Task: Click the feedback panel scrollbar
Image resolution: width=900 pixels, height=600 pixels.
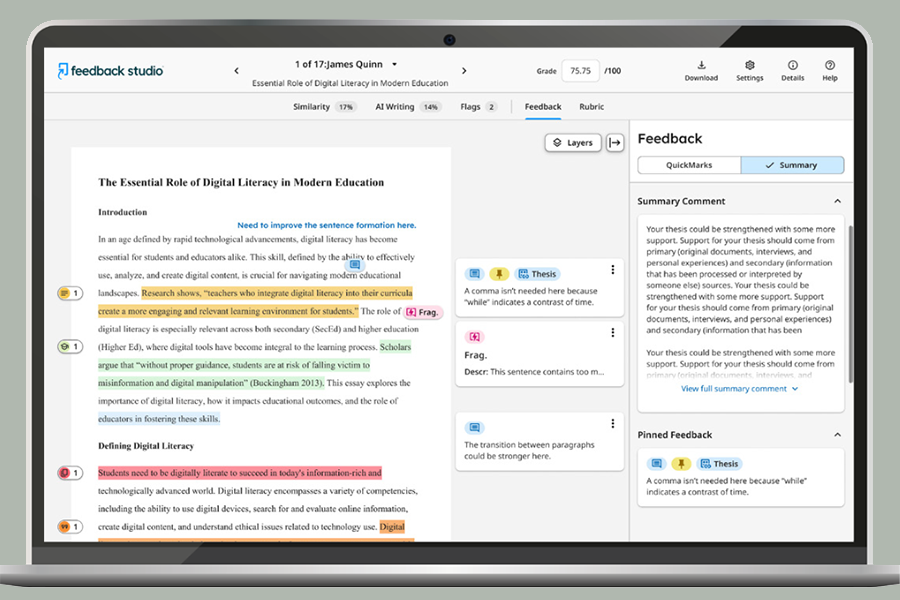Action: pyautogui.click(x=850, y=304)
